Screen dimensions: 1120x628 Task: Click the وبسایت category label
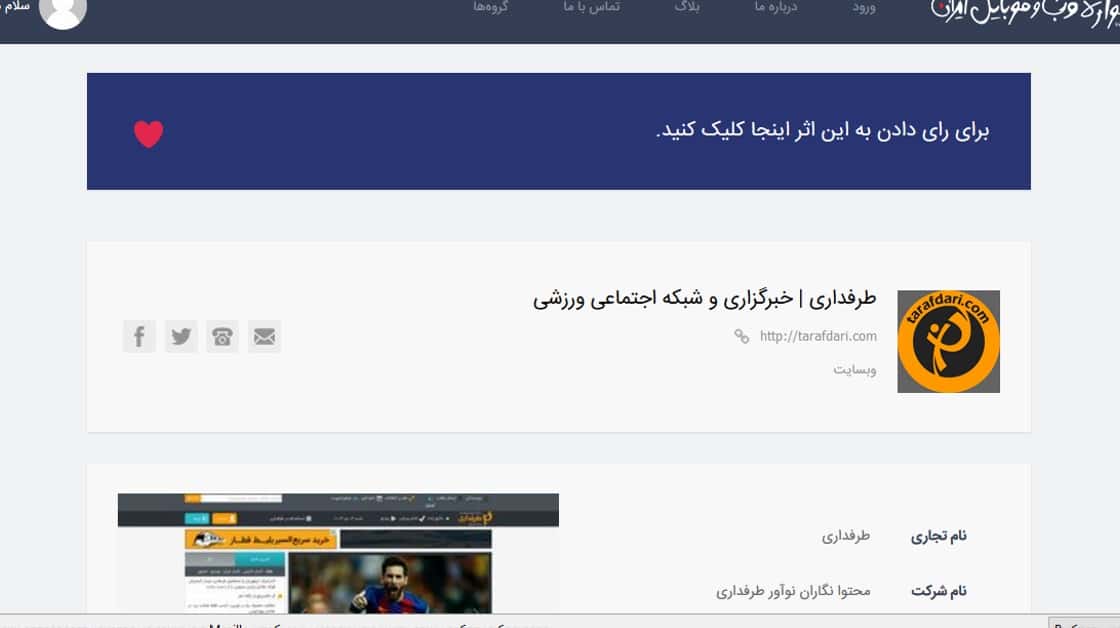coord(854,369)
